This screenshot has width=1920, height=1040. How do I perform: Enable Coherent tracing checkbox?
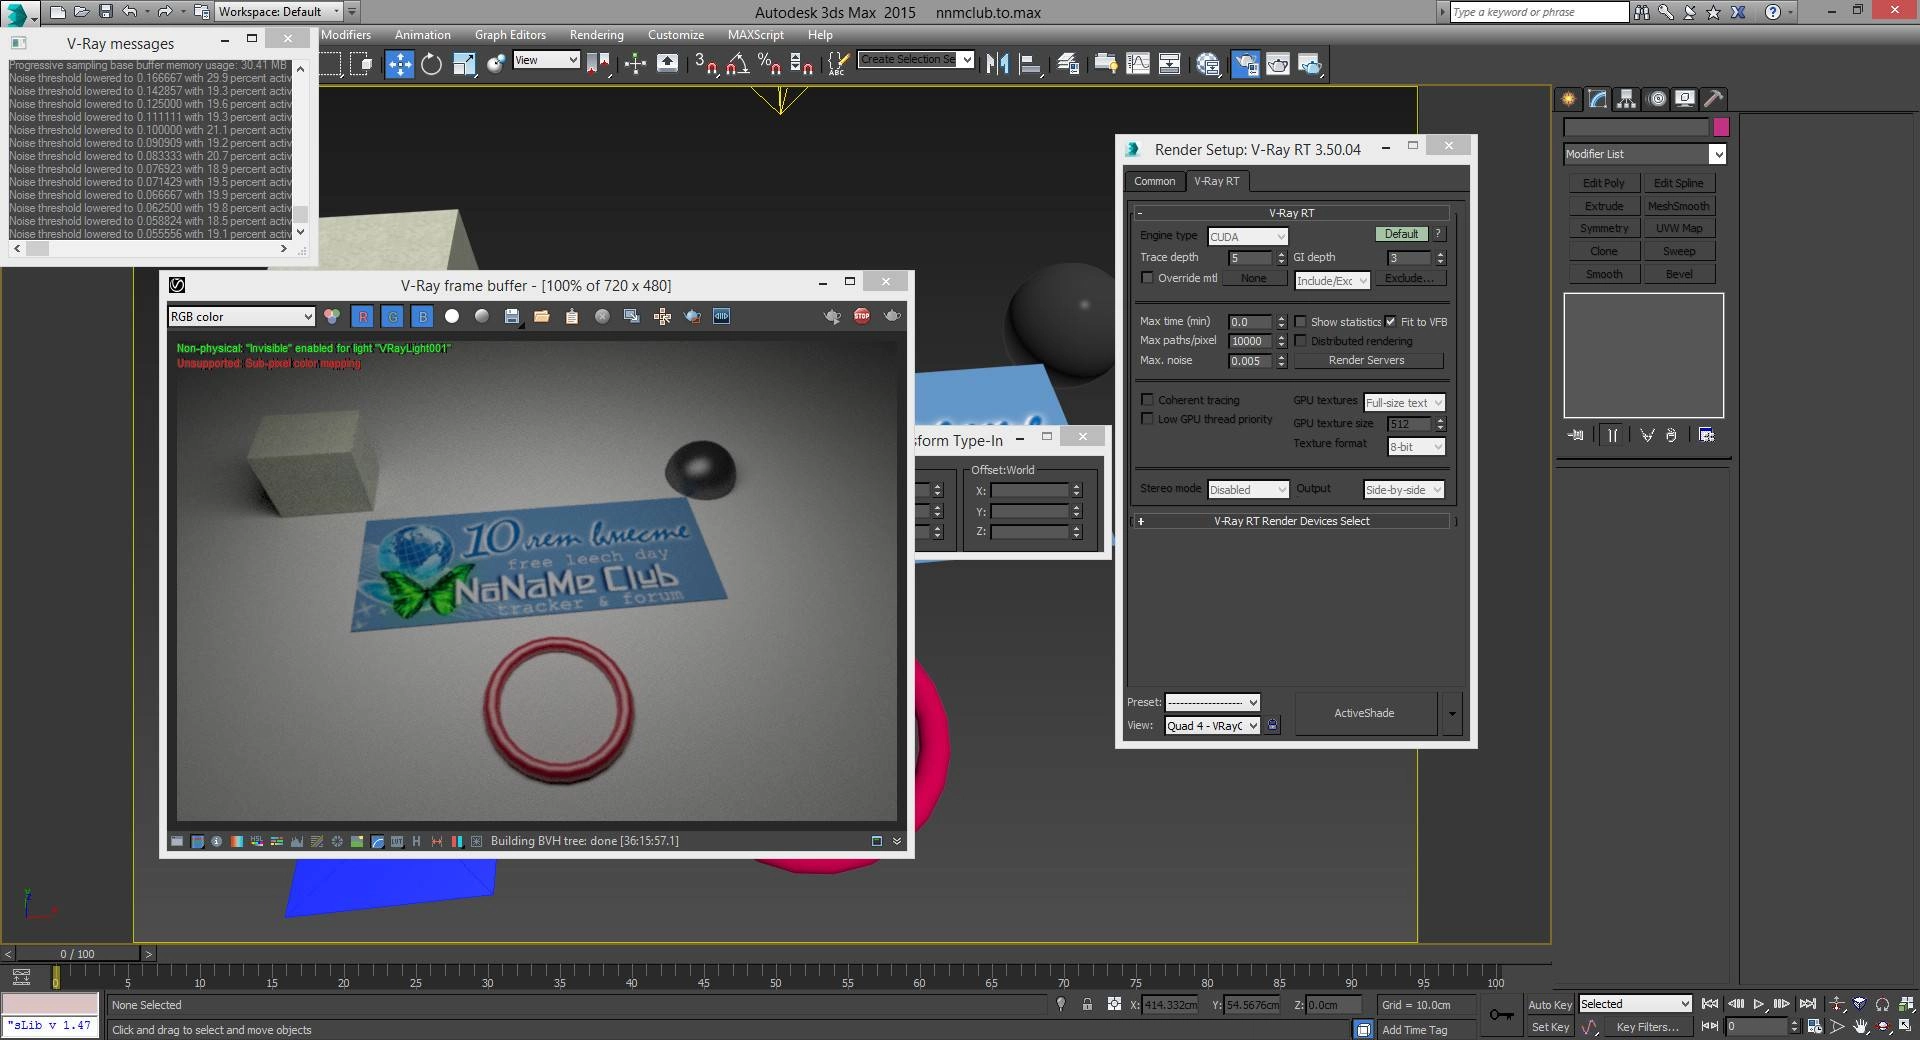1147,399
